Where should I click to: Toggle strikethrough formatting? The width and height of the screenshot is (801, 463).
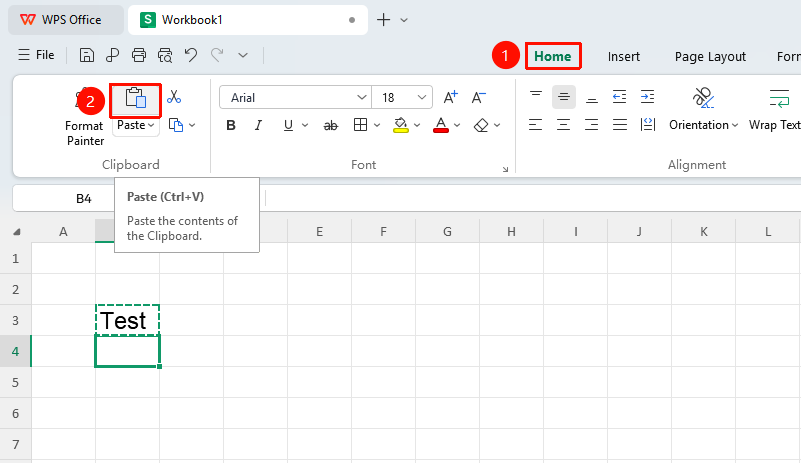click(331, 125)
